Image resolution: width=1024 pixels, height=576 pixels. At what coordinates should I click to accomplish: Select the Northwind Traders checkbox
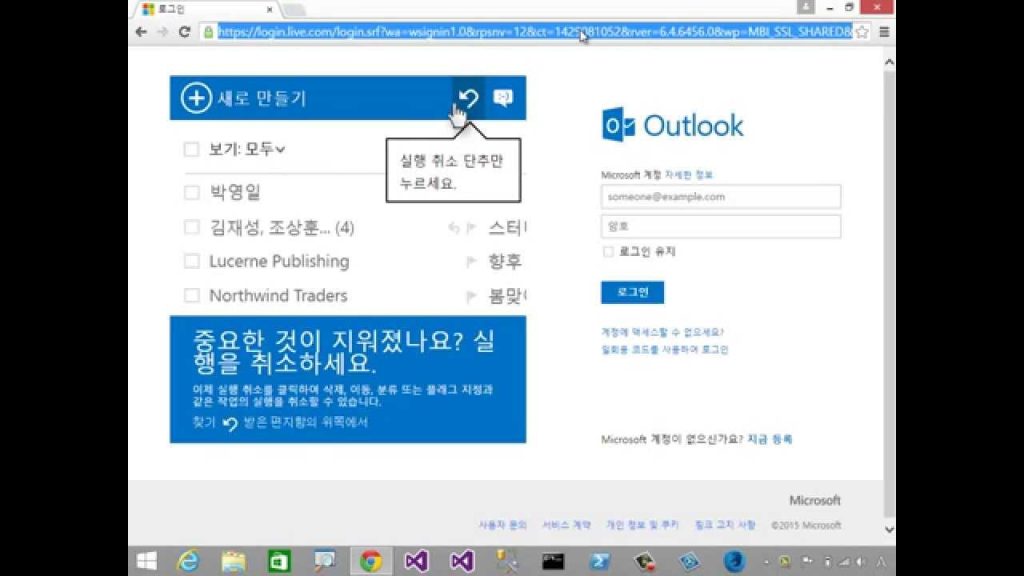tap(191, 295)
